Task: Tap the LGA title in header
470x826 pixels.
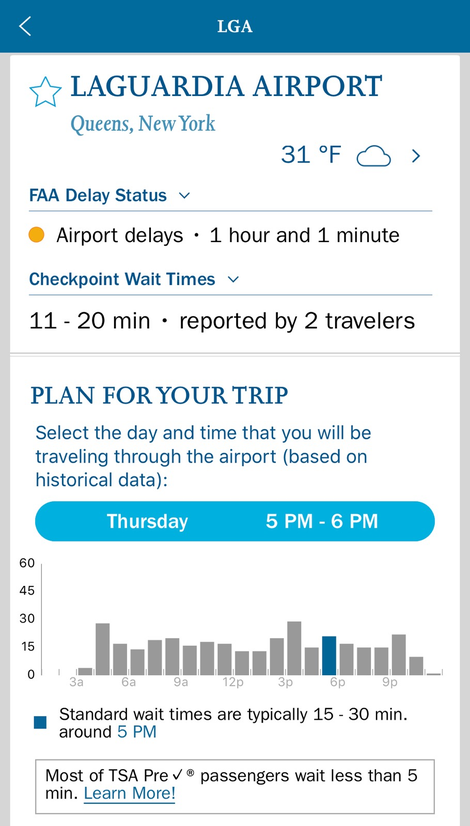Action: click(235, 26)
